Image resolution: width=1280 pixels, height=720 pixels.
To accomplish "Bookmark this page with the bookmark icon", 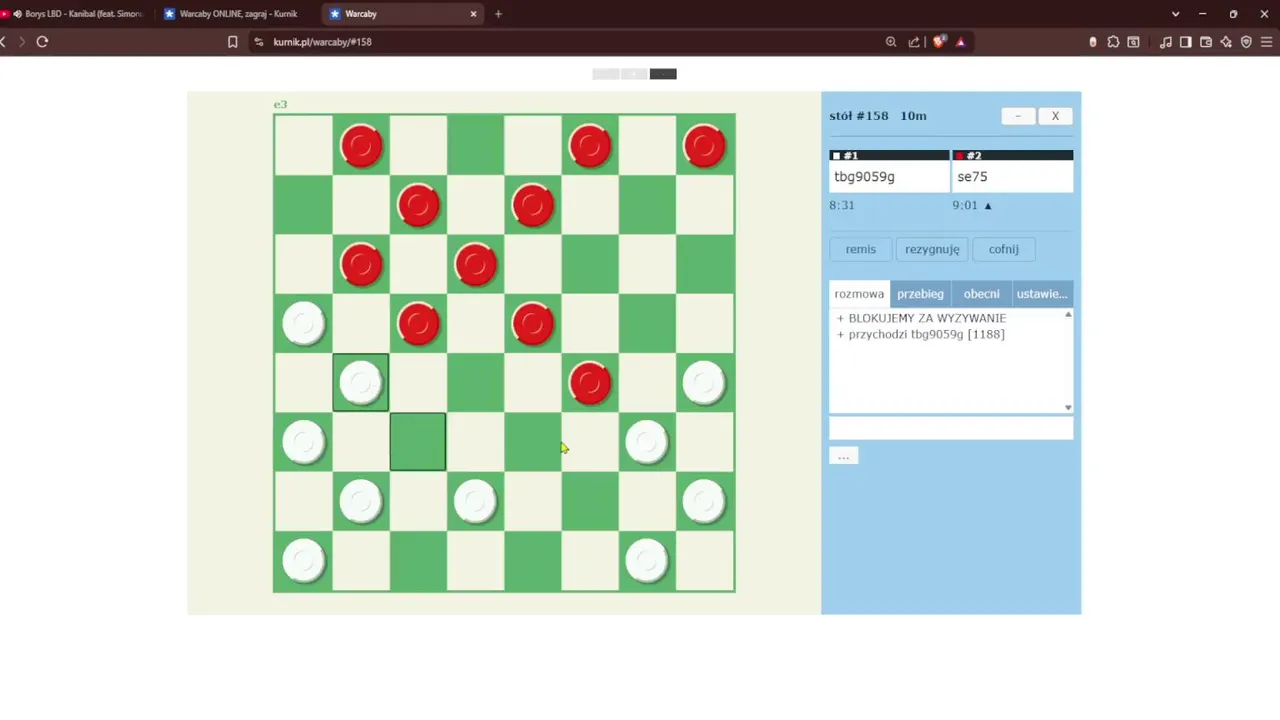I will 233,42.
